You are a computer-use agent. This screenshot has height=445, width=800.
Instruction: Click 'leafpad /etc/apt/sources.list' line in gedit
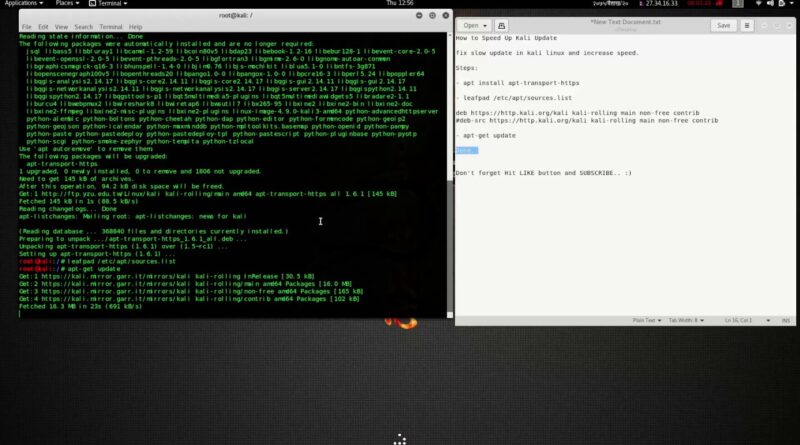[x=514, y=97]
